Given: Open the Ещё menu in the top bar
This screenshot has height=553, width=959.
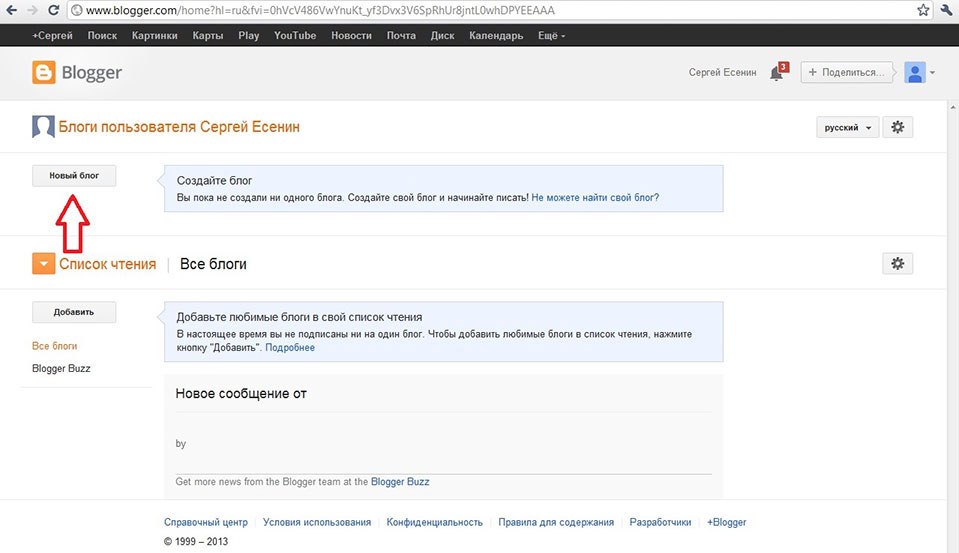Looking at the screenshot, I should point(551,35).
